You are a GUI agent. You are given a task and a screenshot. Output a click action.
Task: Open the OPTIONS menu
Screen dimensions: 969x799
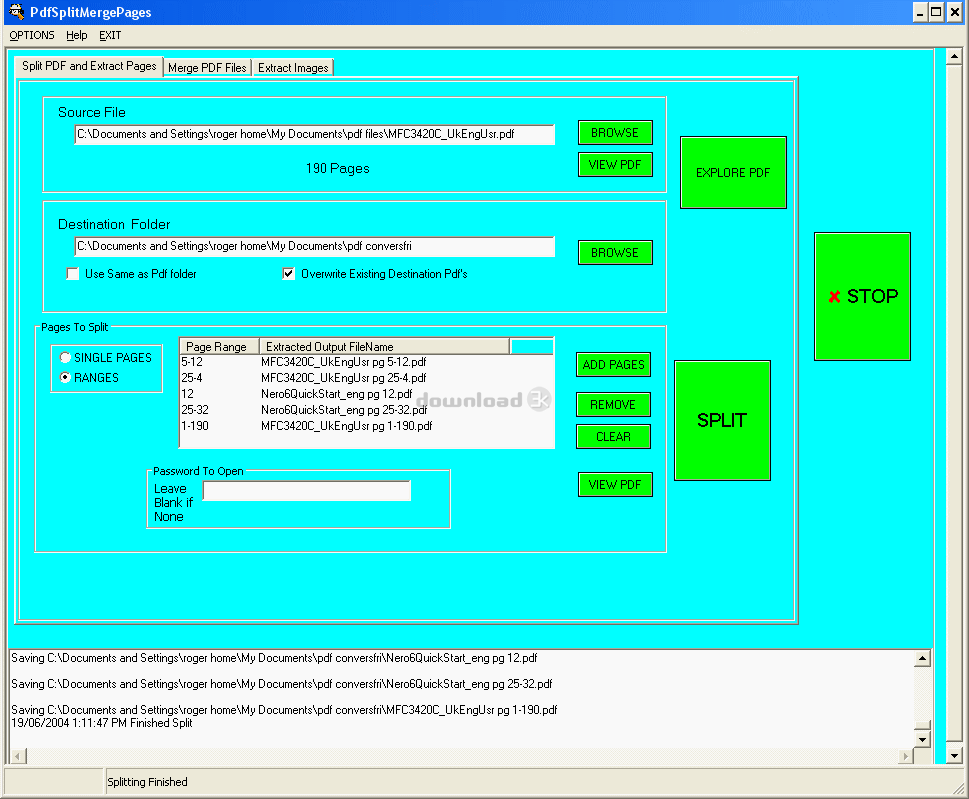point(32,35)
